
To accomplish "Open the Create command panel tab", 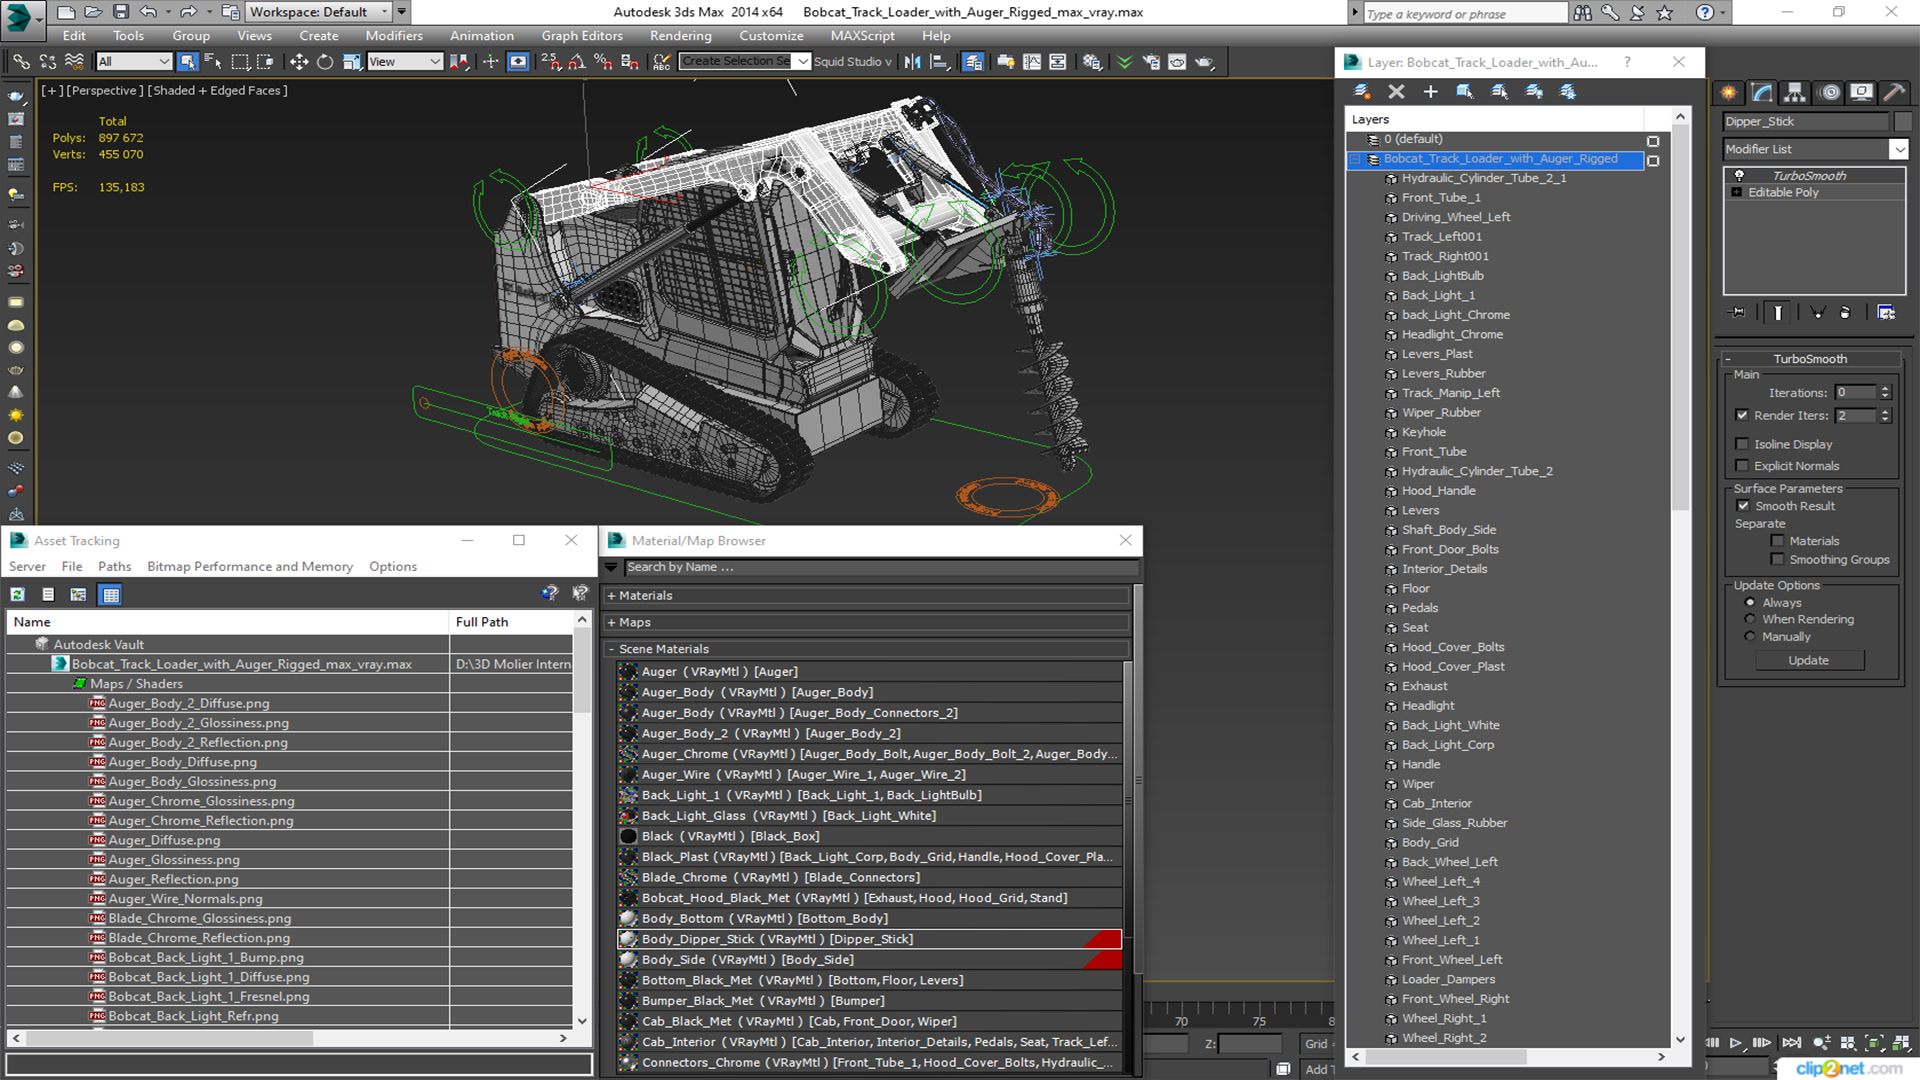I will (1729, 92).
